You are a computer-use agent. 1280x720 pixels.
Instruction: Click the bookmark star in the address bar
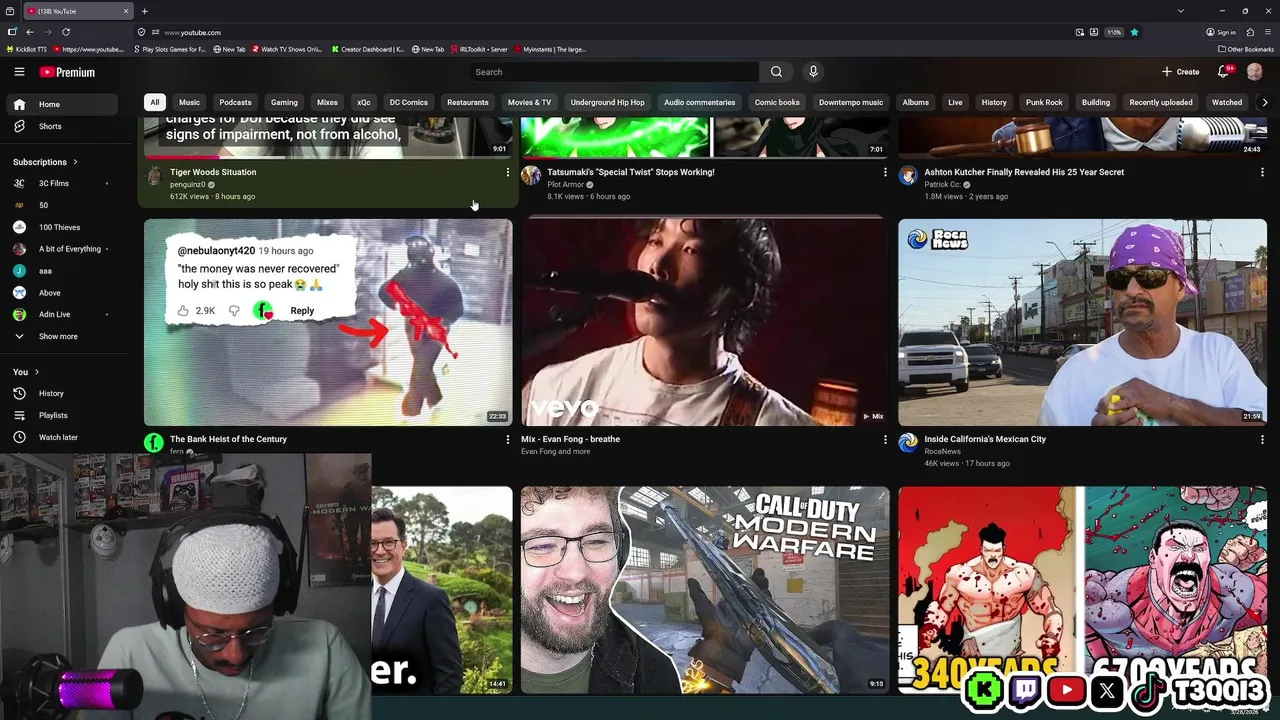pos(1134,32)
